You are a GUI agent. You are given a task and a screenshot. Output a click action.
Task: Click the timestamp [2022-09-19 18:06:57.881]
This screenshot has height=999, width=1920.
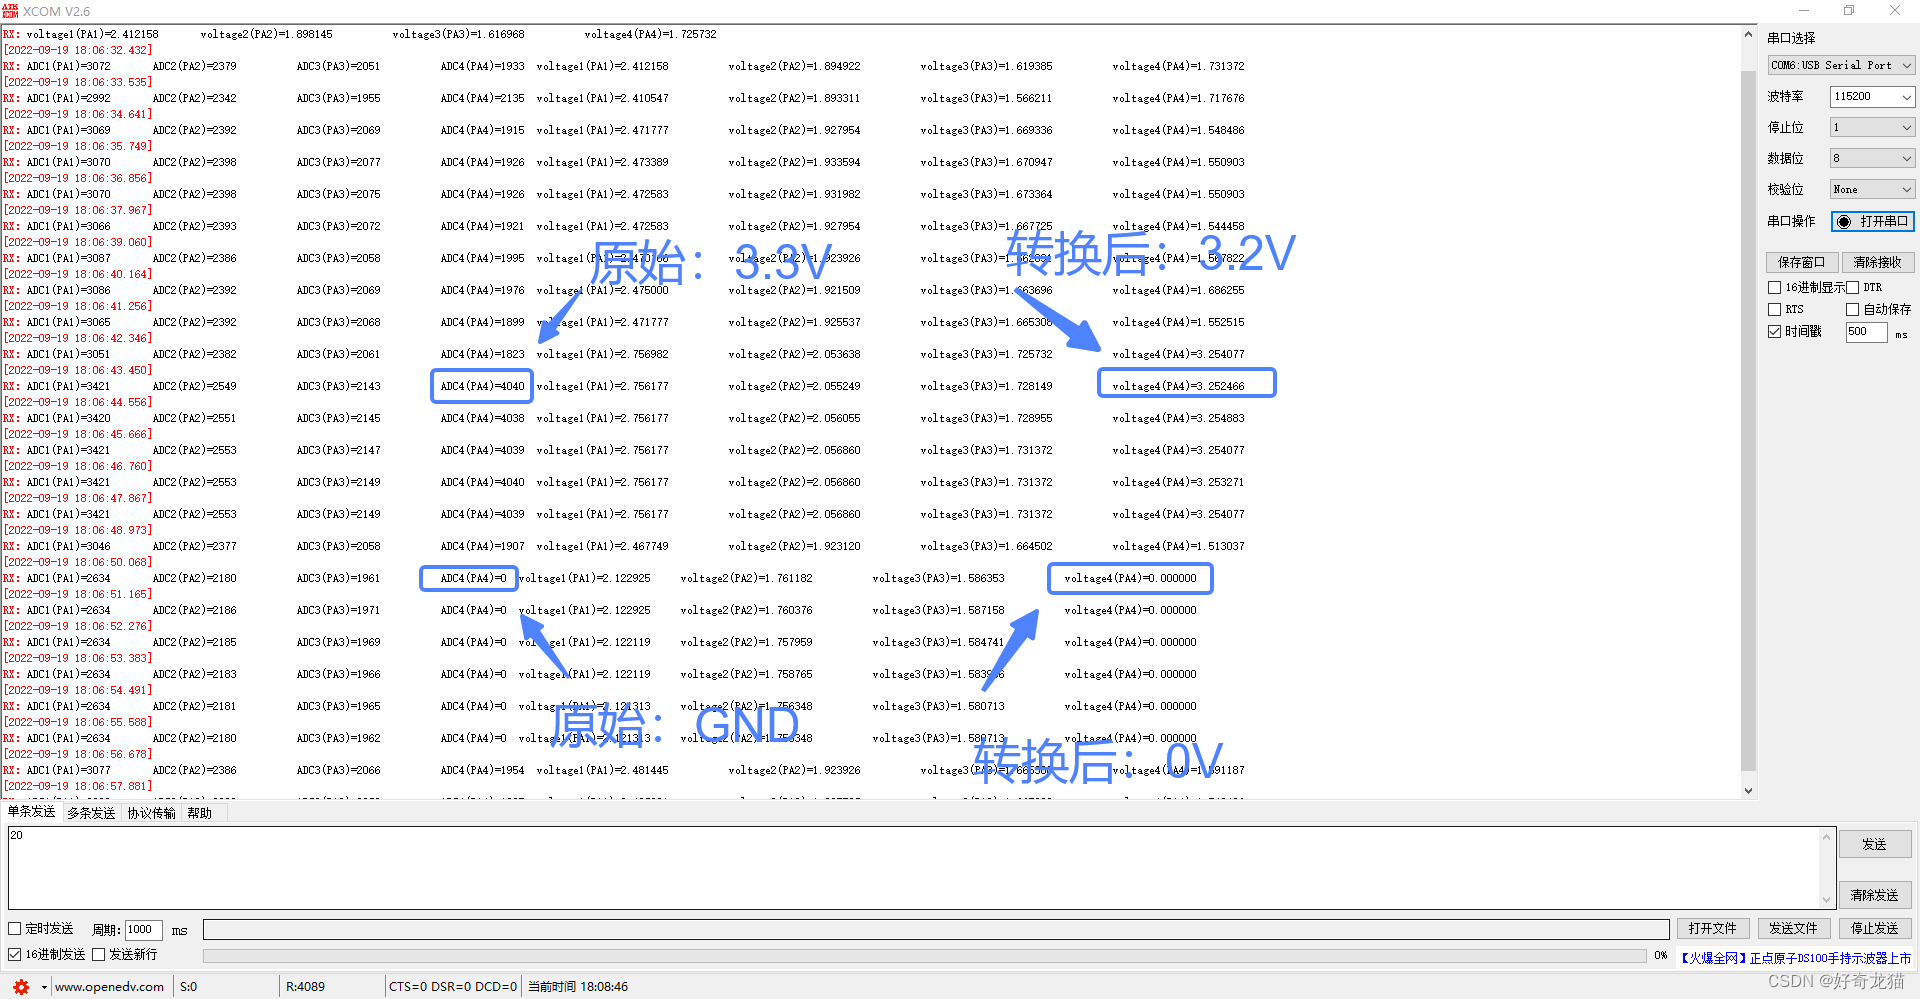[x=78, y=786]
